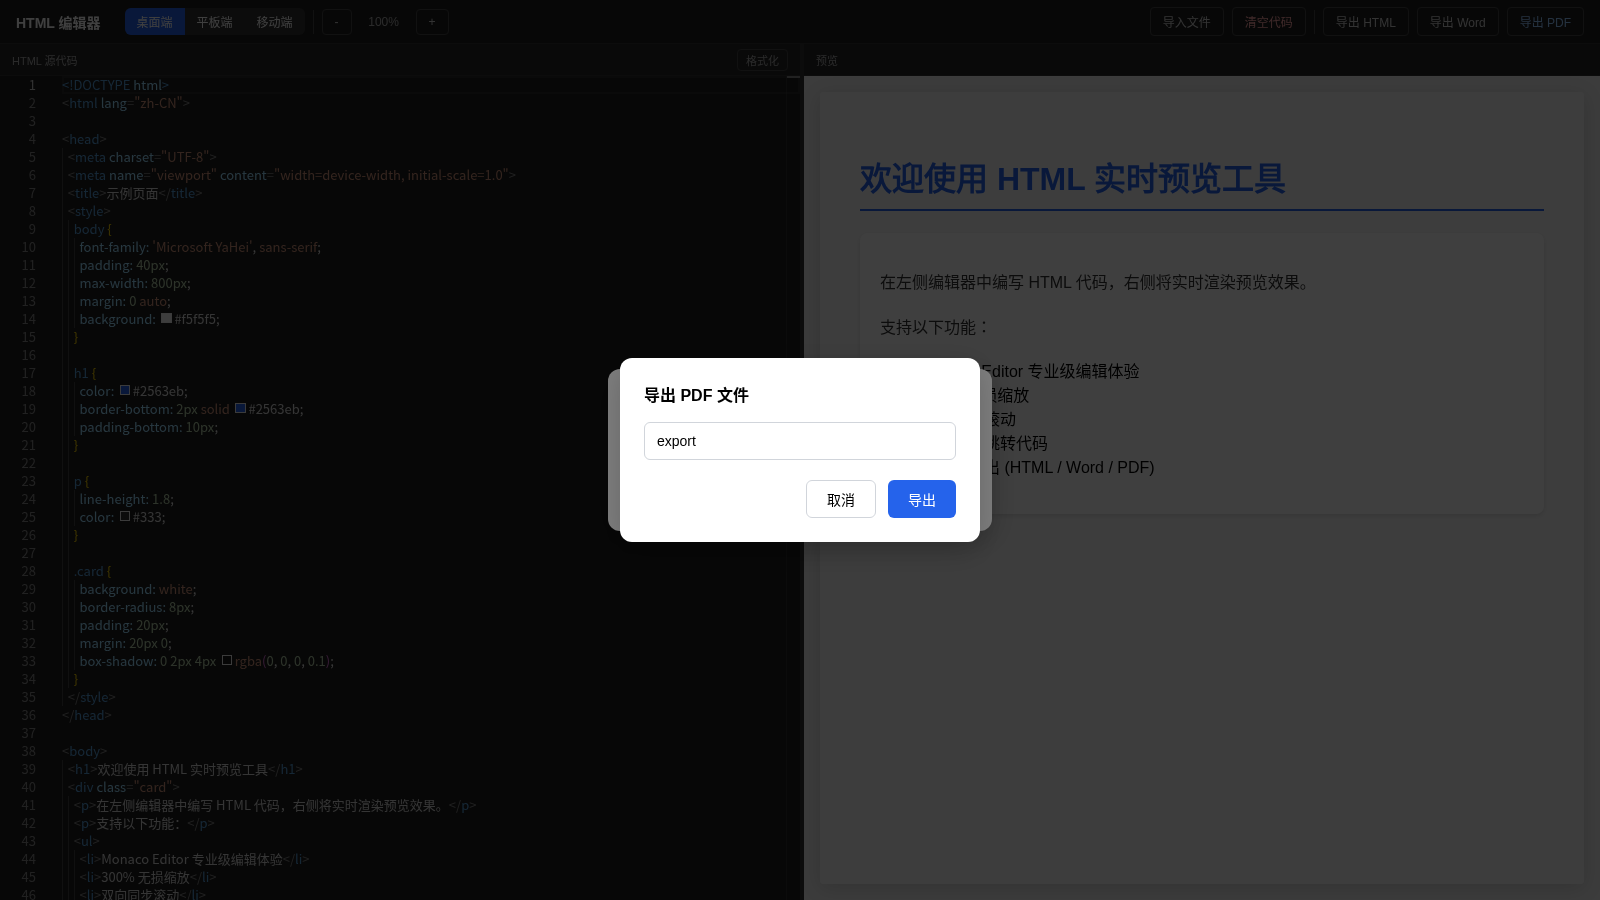Click the <div class="card"> code line
Screen dimensions: 1600x900
coord(124,787)
